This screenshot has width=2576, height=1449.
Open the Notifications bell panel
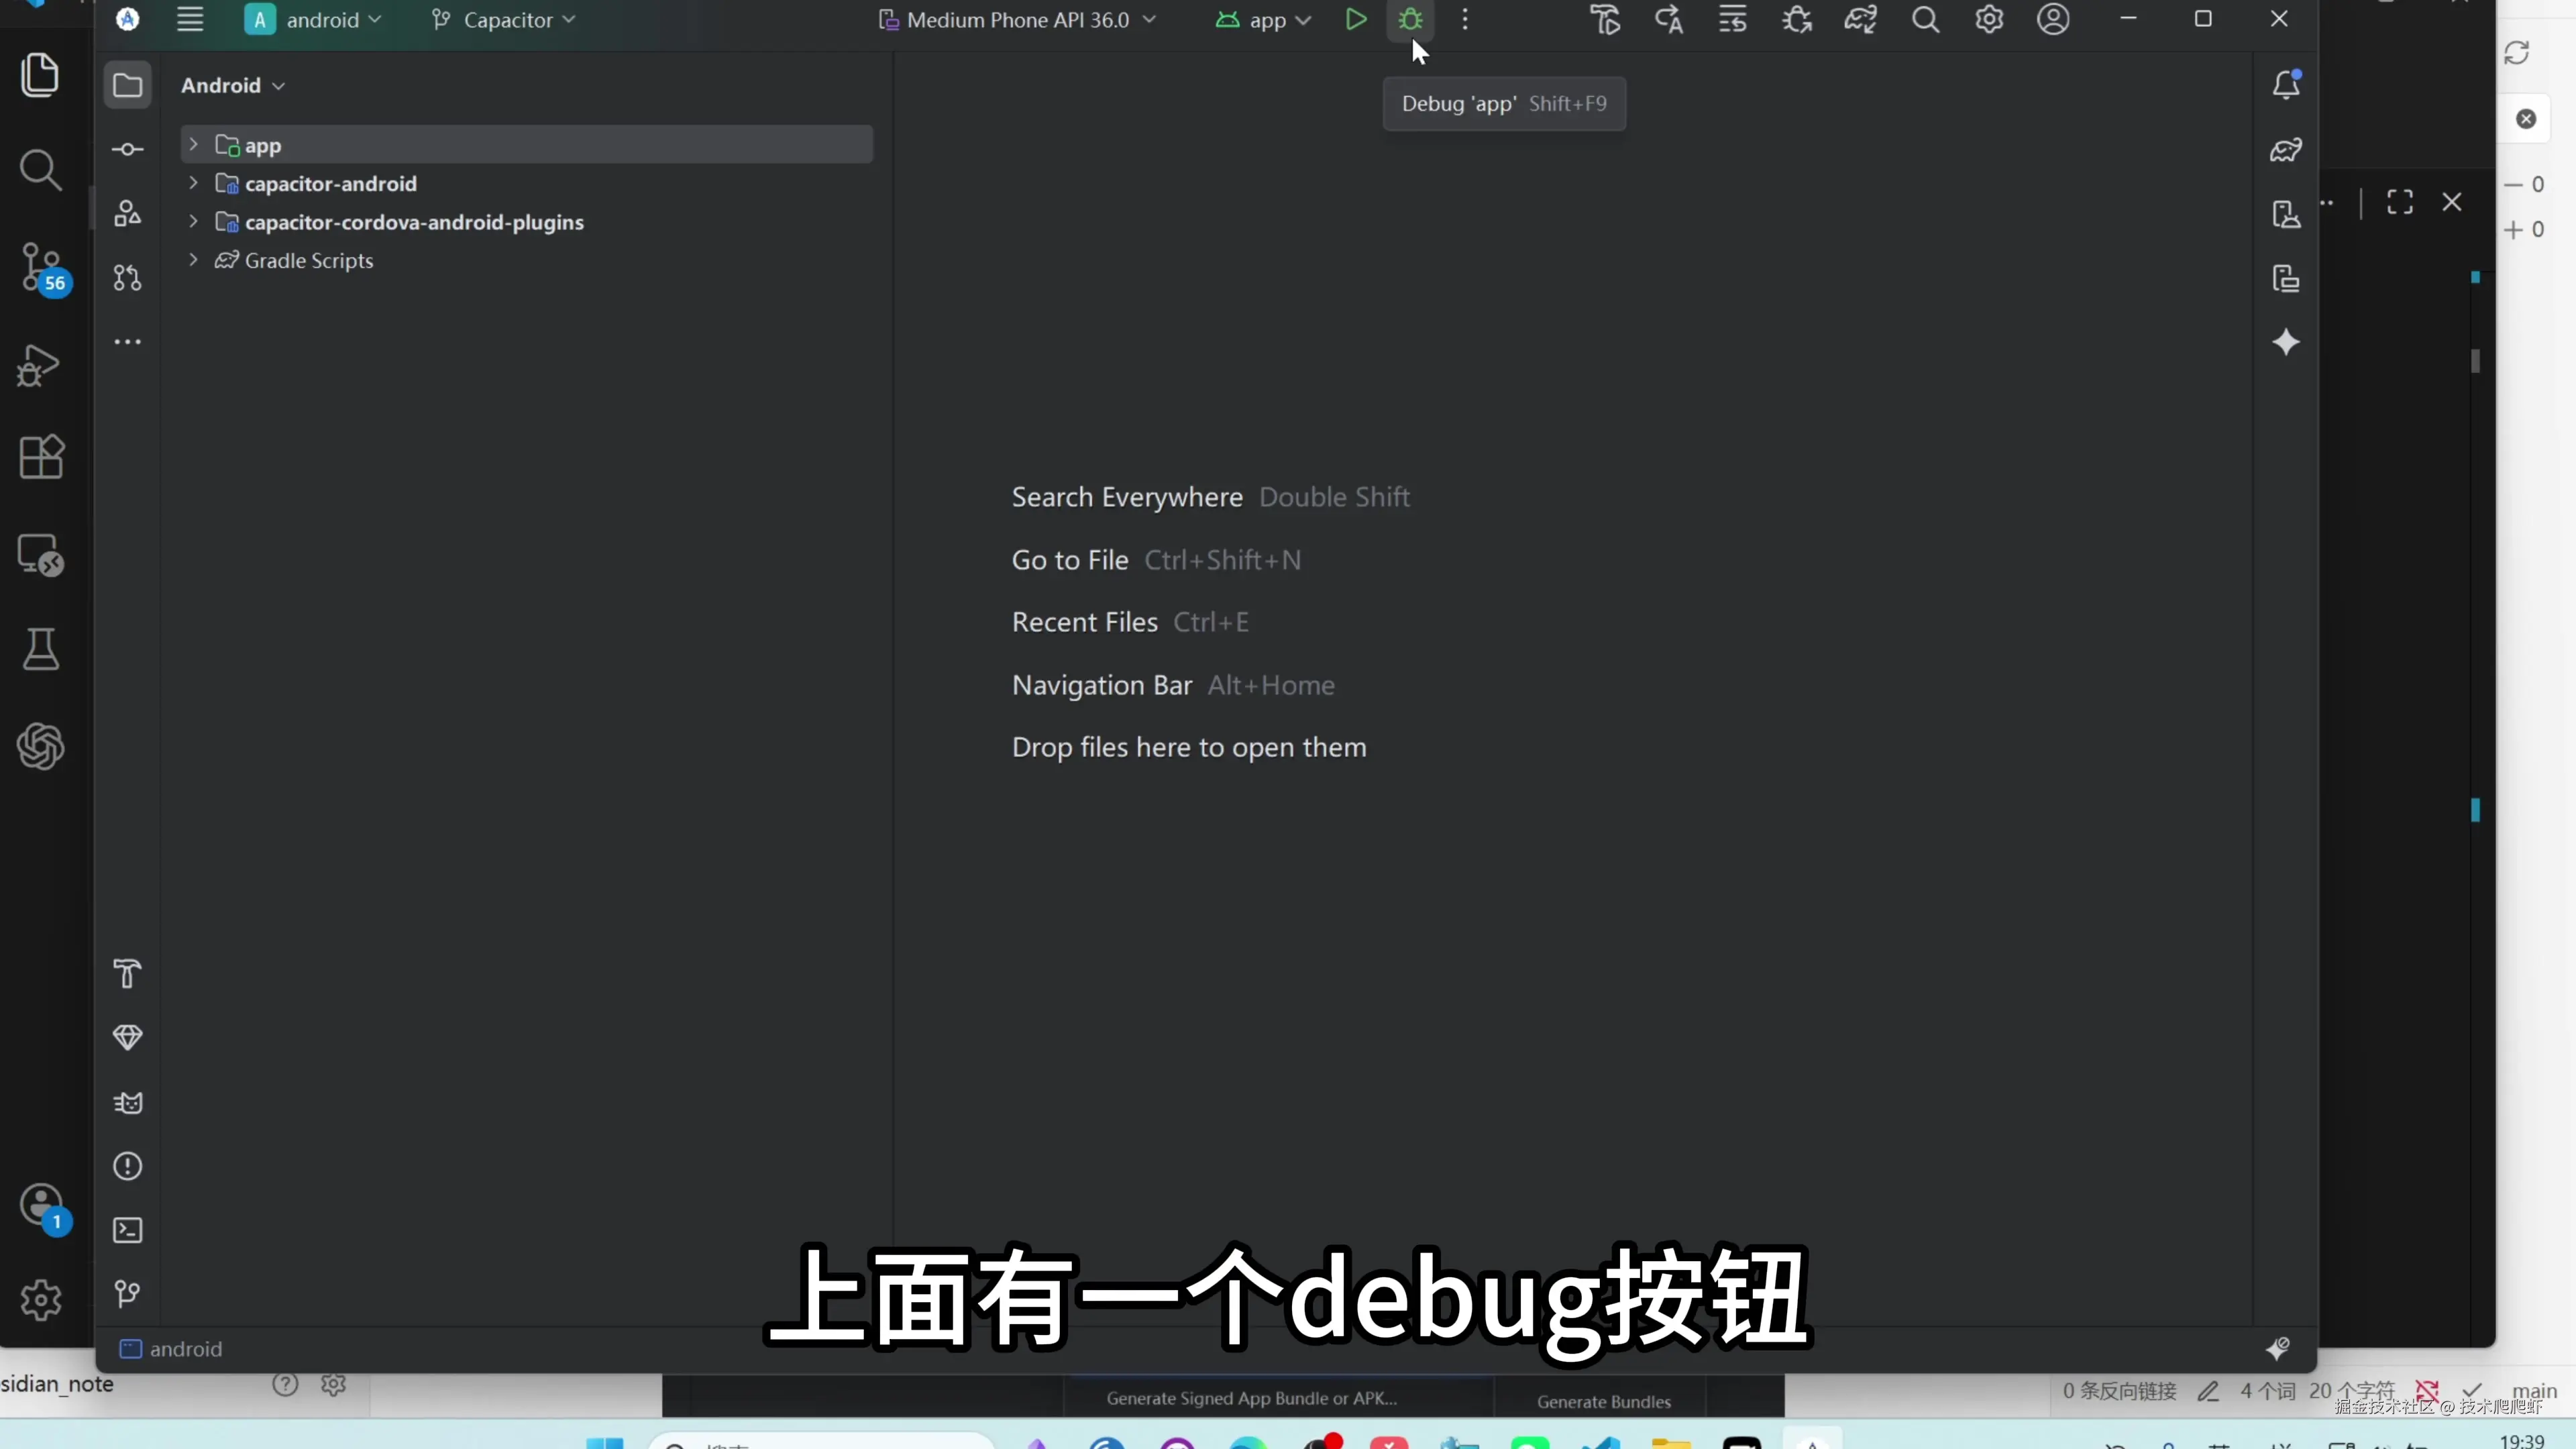2286,85
